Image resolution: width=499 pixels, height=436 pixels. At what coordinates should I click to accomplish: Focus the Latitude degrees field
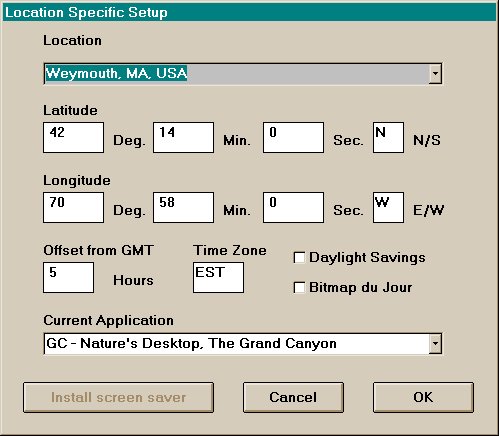pyautogui.click(x=73, y=137)
